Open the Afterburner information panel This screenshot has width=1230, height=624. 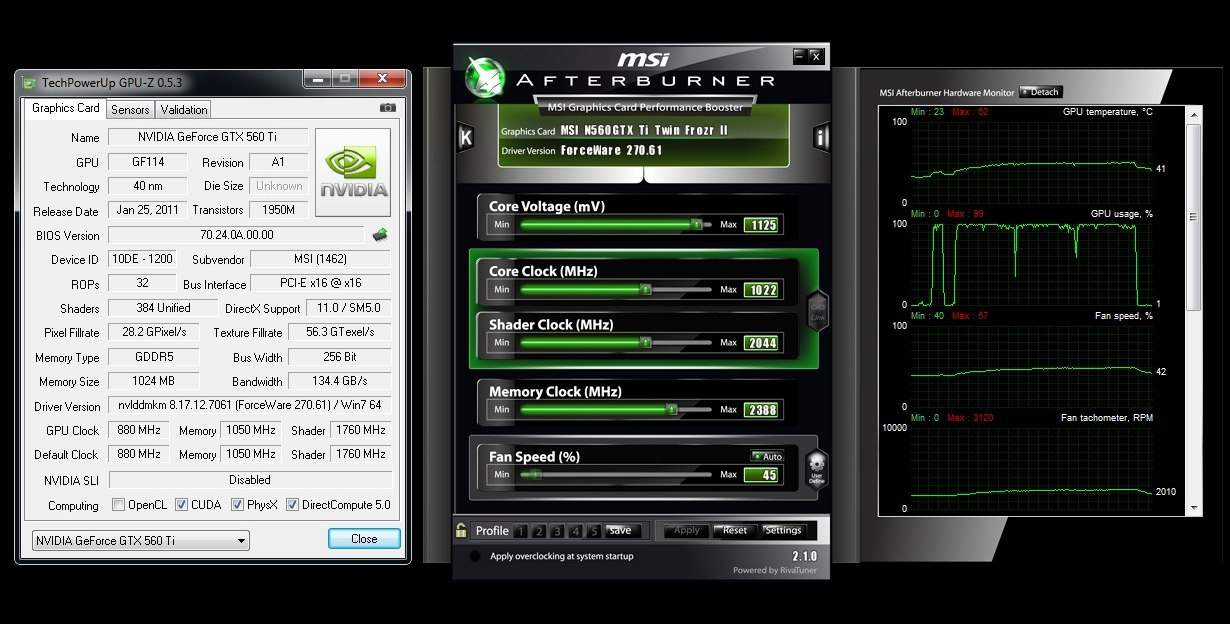[x=821, y=138]
